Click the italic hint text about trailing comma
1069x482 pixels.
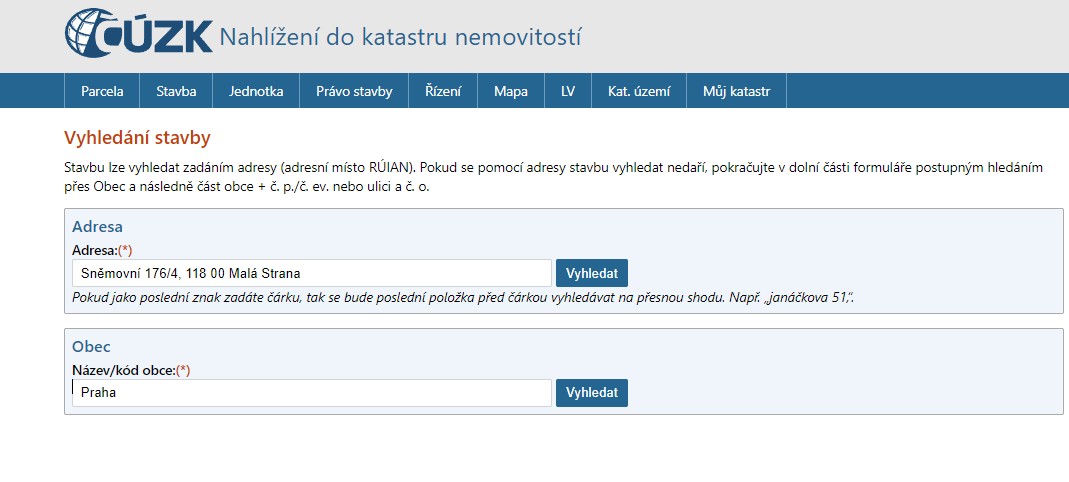(461, 298)
